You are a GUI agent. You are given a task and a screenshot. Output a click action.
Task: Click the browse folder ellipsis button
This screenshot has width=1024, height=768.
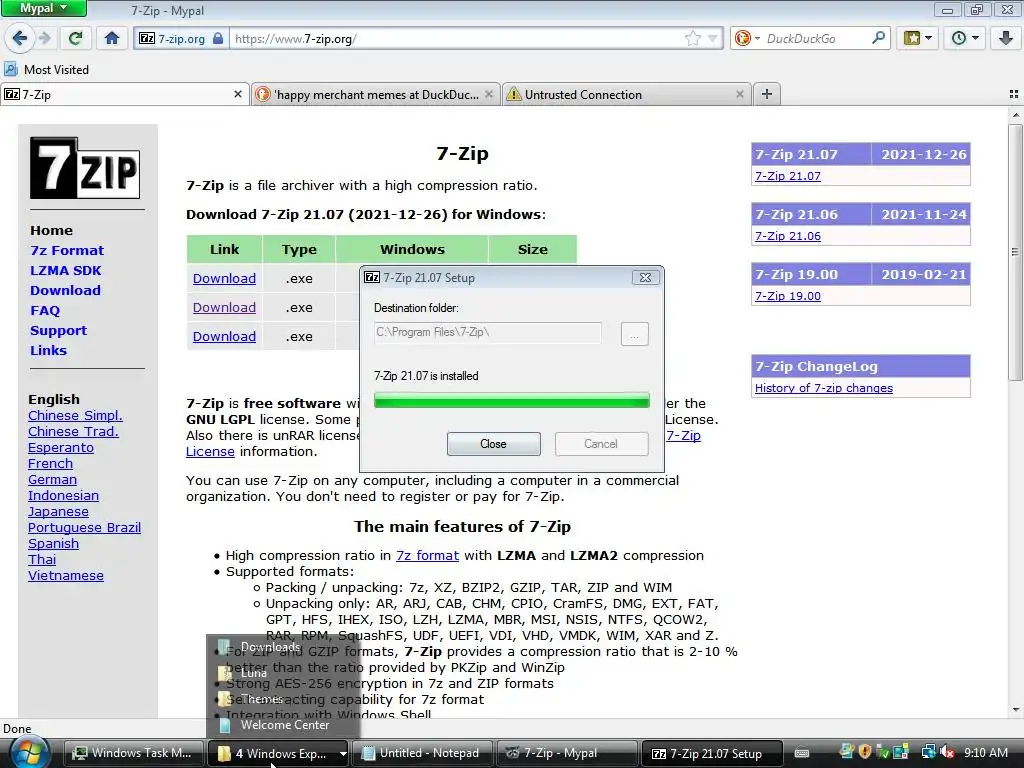coord(634,334)
